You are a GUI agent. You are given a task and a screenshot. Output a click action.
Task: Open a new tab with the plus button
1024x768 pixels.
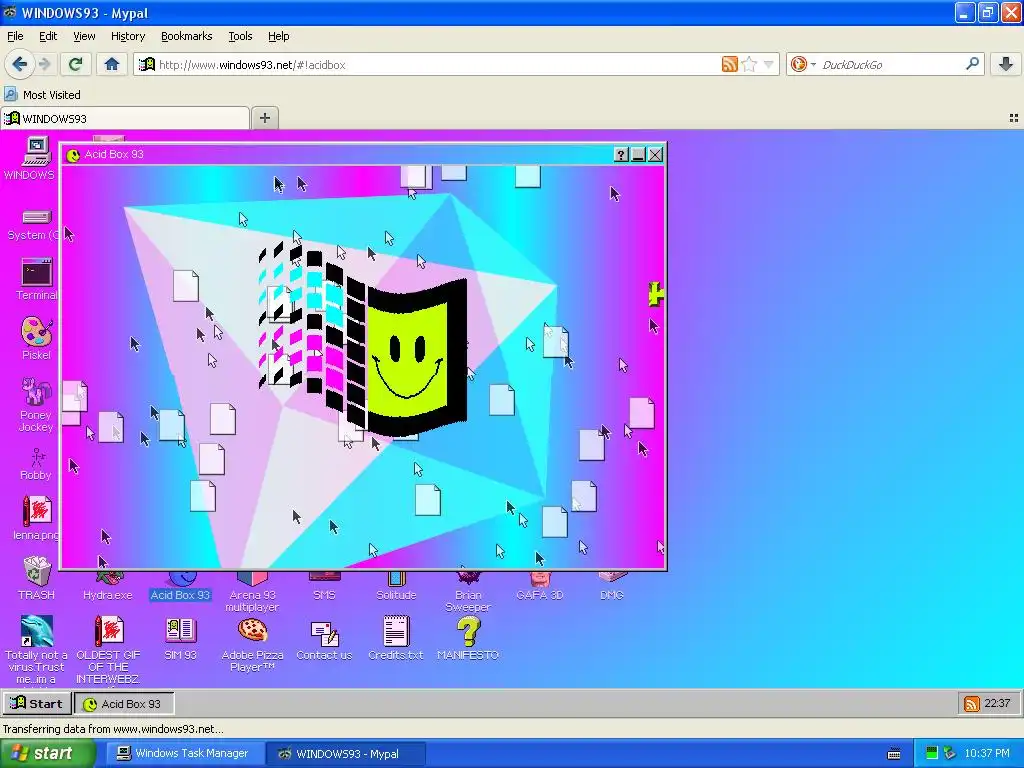click(264, 118)
